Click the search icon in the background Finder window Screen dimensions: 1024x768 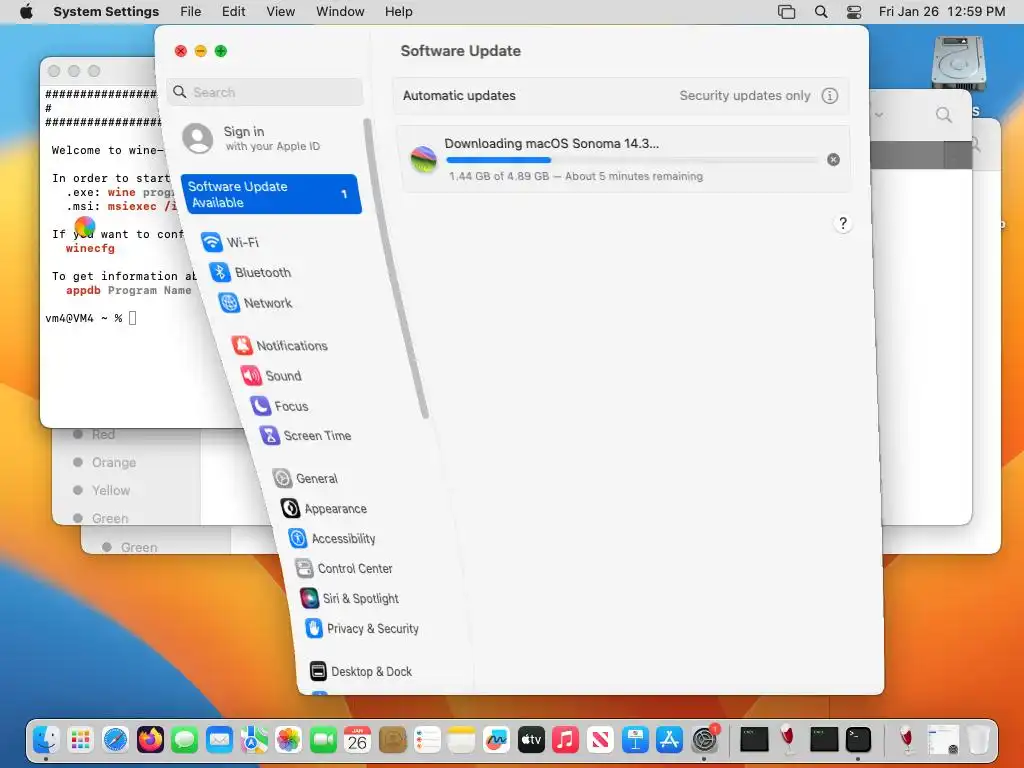point(944,116)
